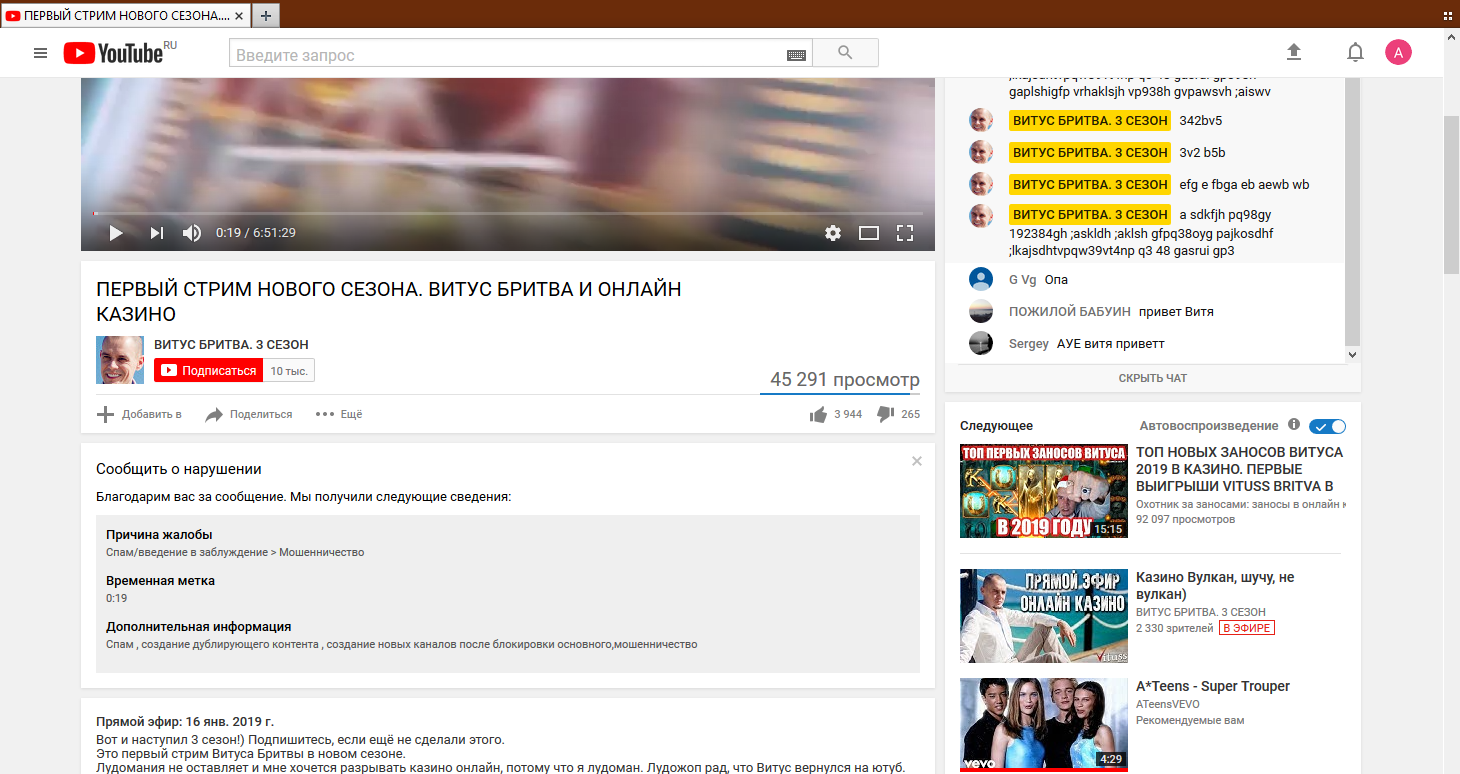Dislike the video with thumbs down
Image resolution: width=1460 pixels, height=774 pixels.
coord(885,414)
